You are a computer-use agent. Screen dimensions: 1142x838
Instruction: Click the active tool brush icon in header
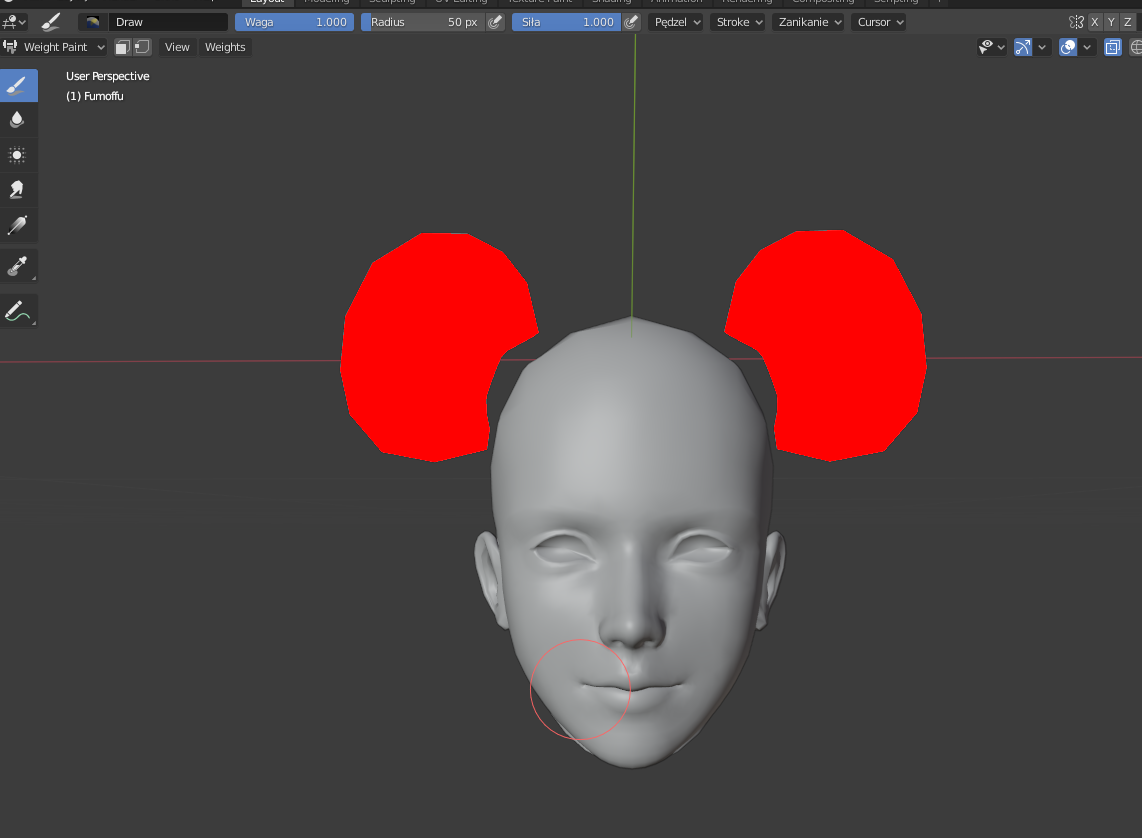coord(51,22)
